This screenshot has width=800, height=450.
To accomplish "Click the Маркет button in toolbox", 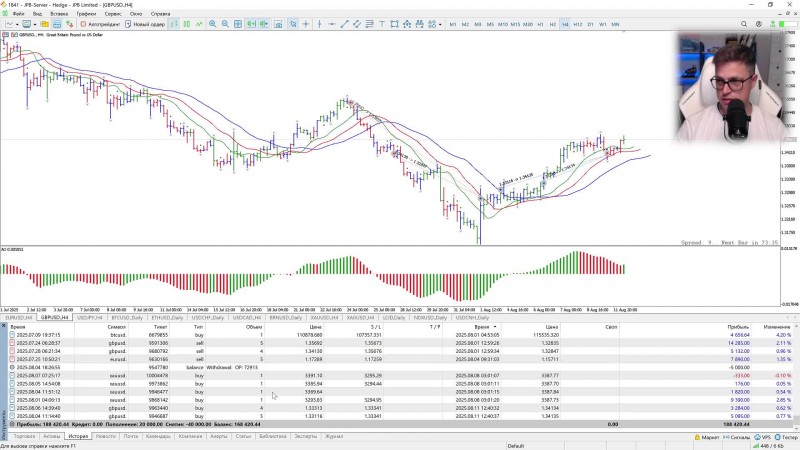I will coord(707,437).
